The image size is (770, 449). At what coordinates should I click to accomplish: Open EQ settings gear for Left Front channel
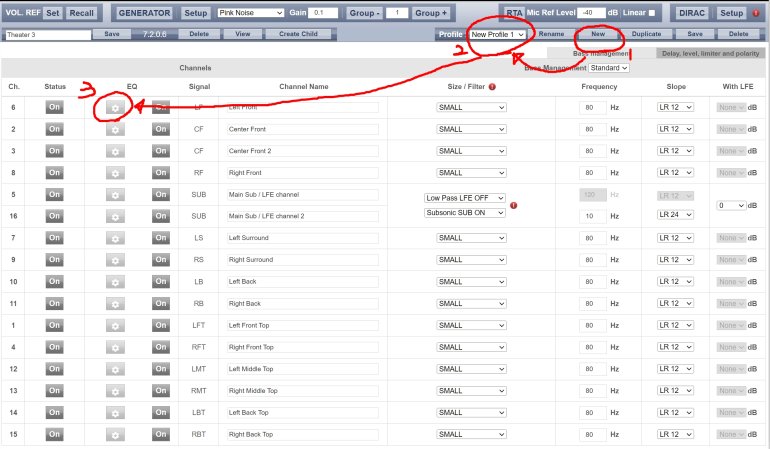coord(115,108)
